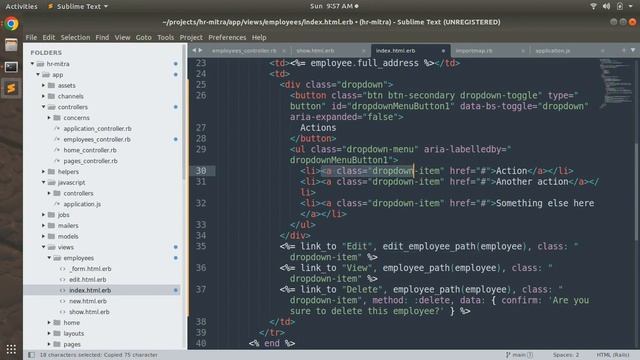
Task: Open the Sublime Text app menu
Action: [x=78, y=6]
